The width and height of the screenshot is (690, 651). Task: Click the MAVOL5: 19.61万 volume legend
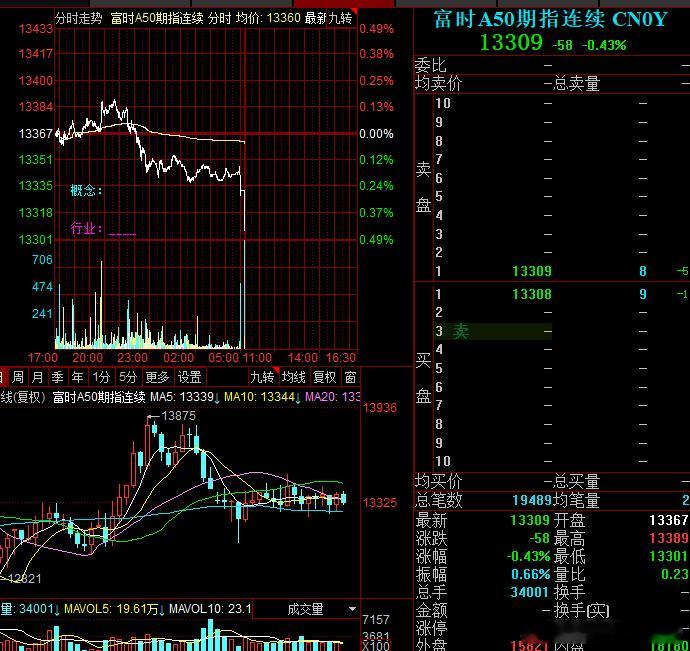click(x=111, y=609)
